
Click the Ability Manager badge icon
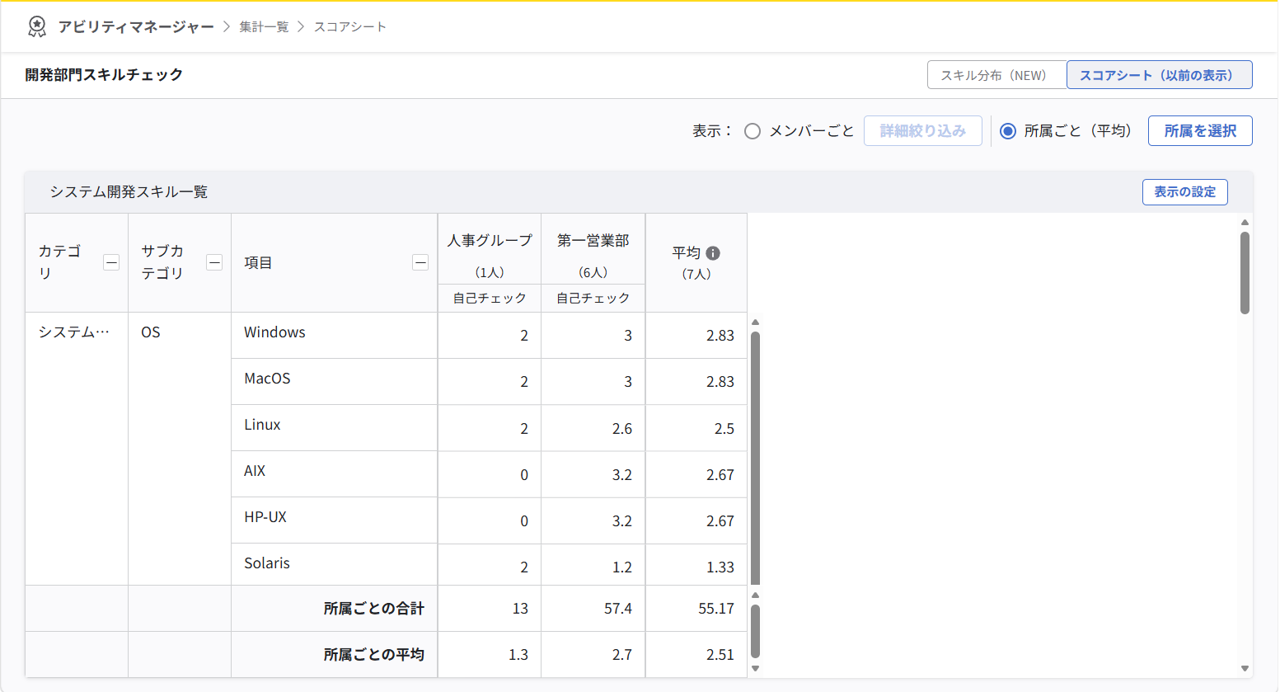[37, 26]
